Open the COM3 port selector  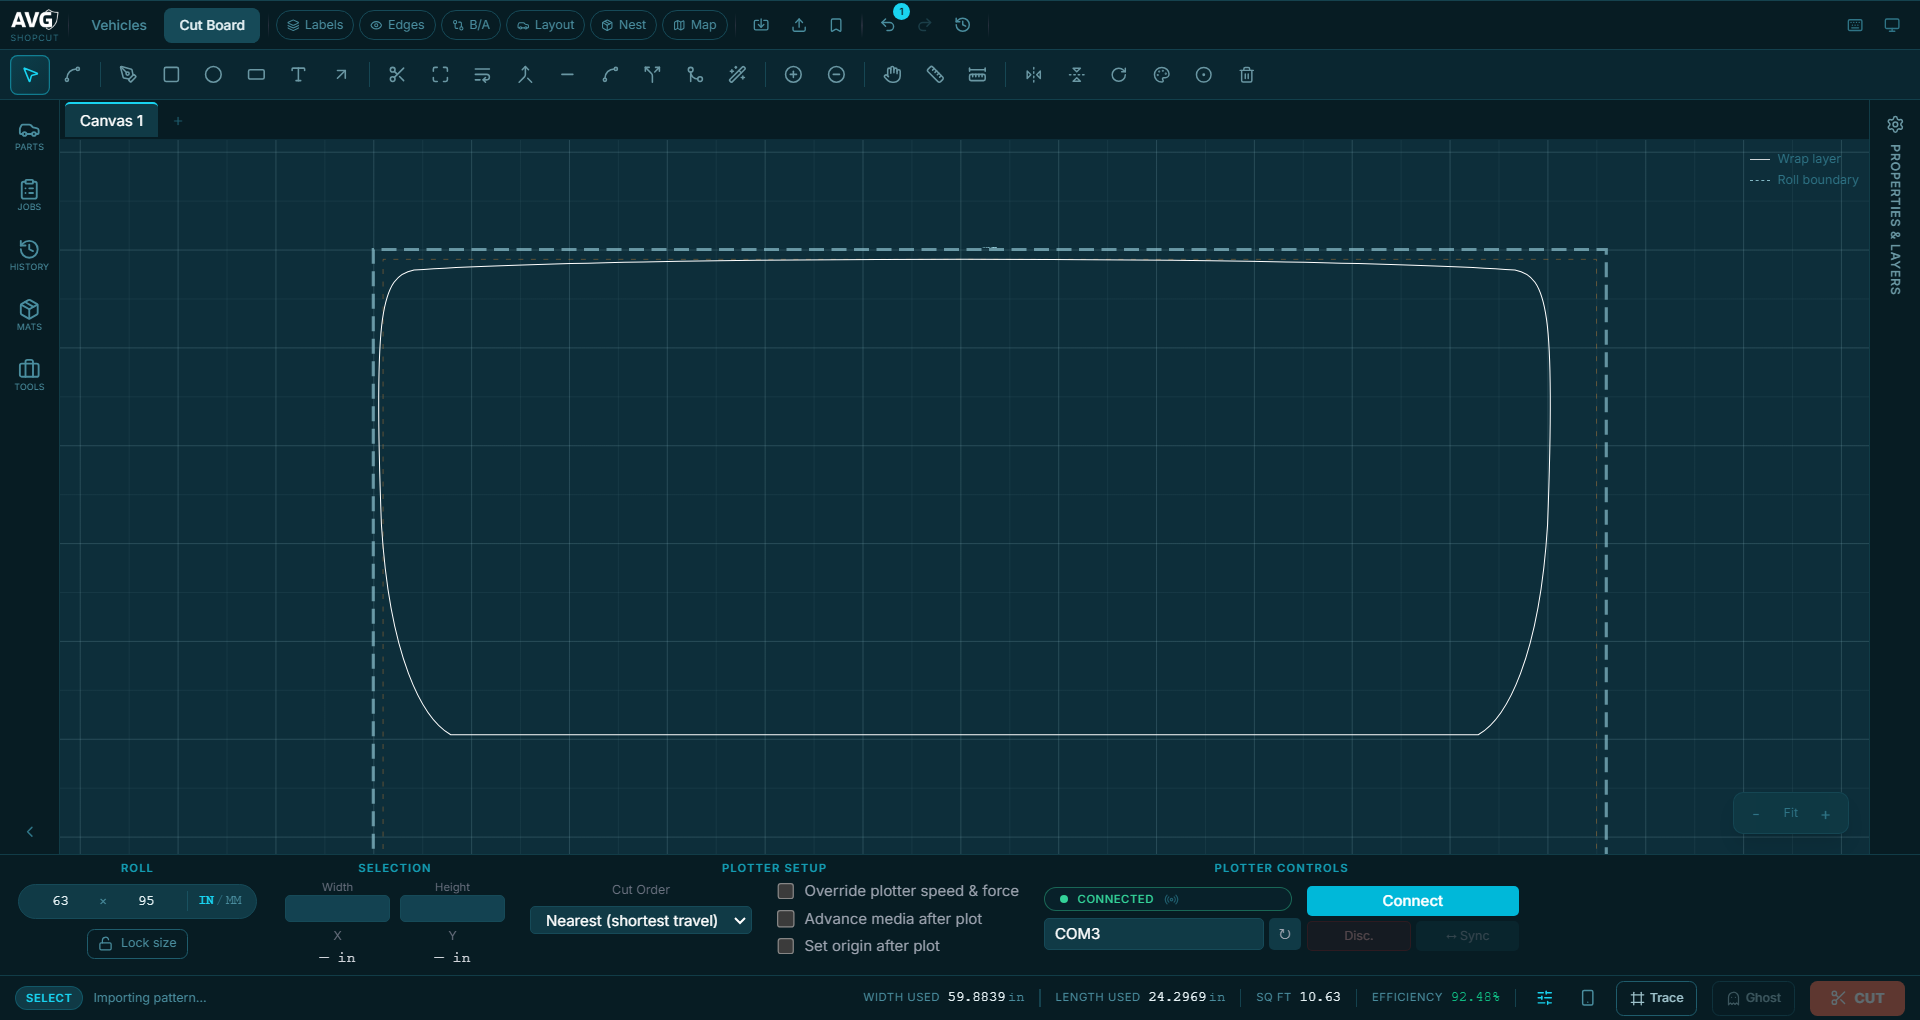(x=1153, y=934)
